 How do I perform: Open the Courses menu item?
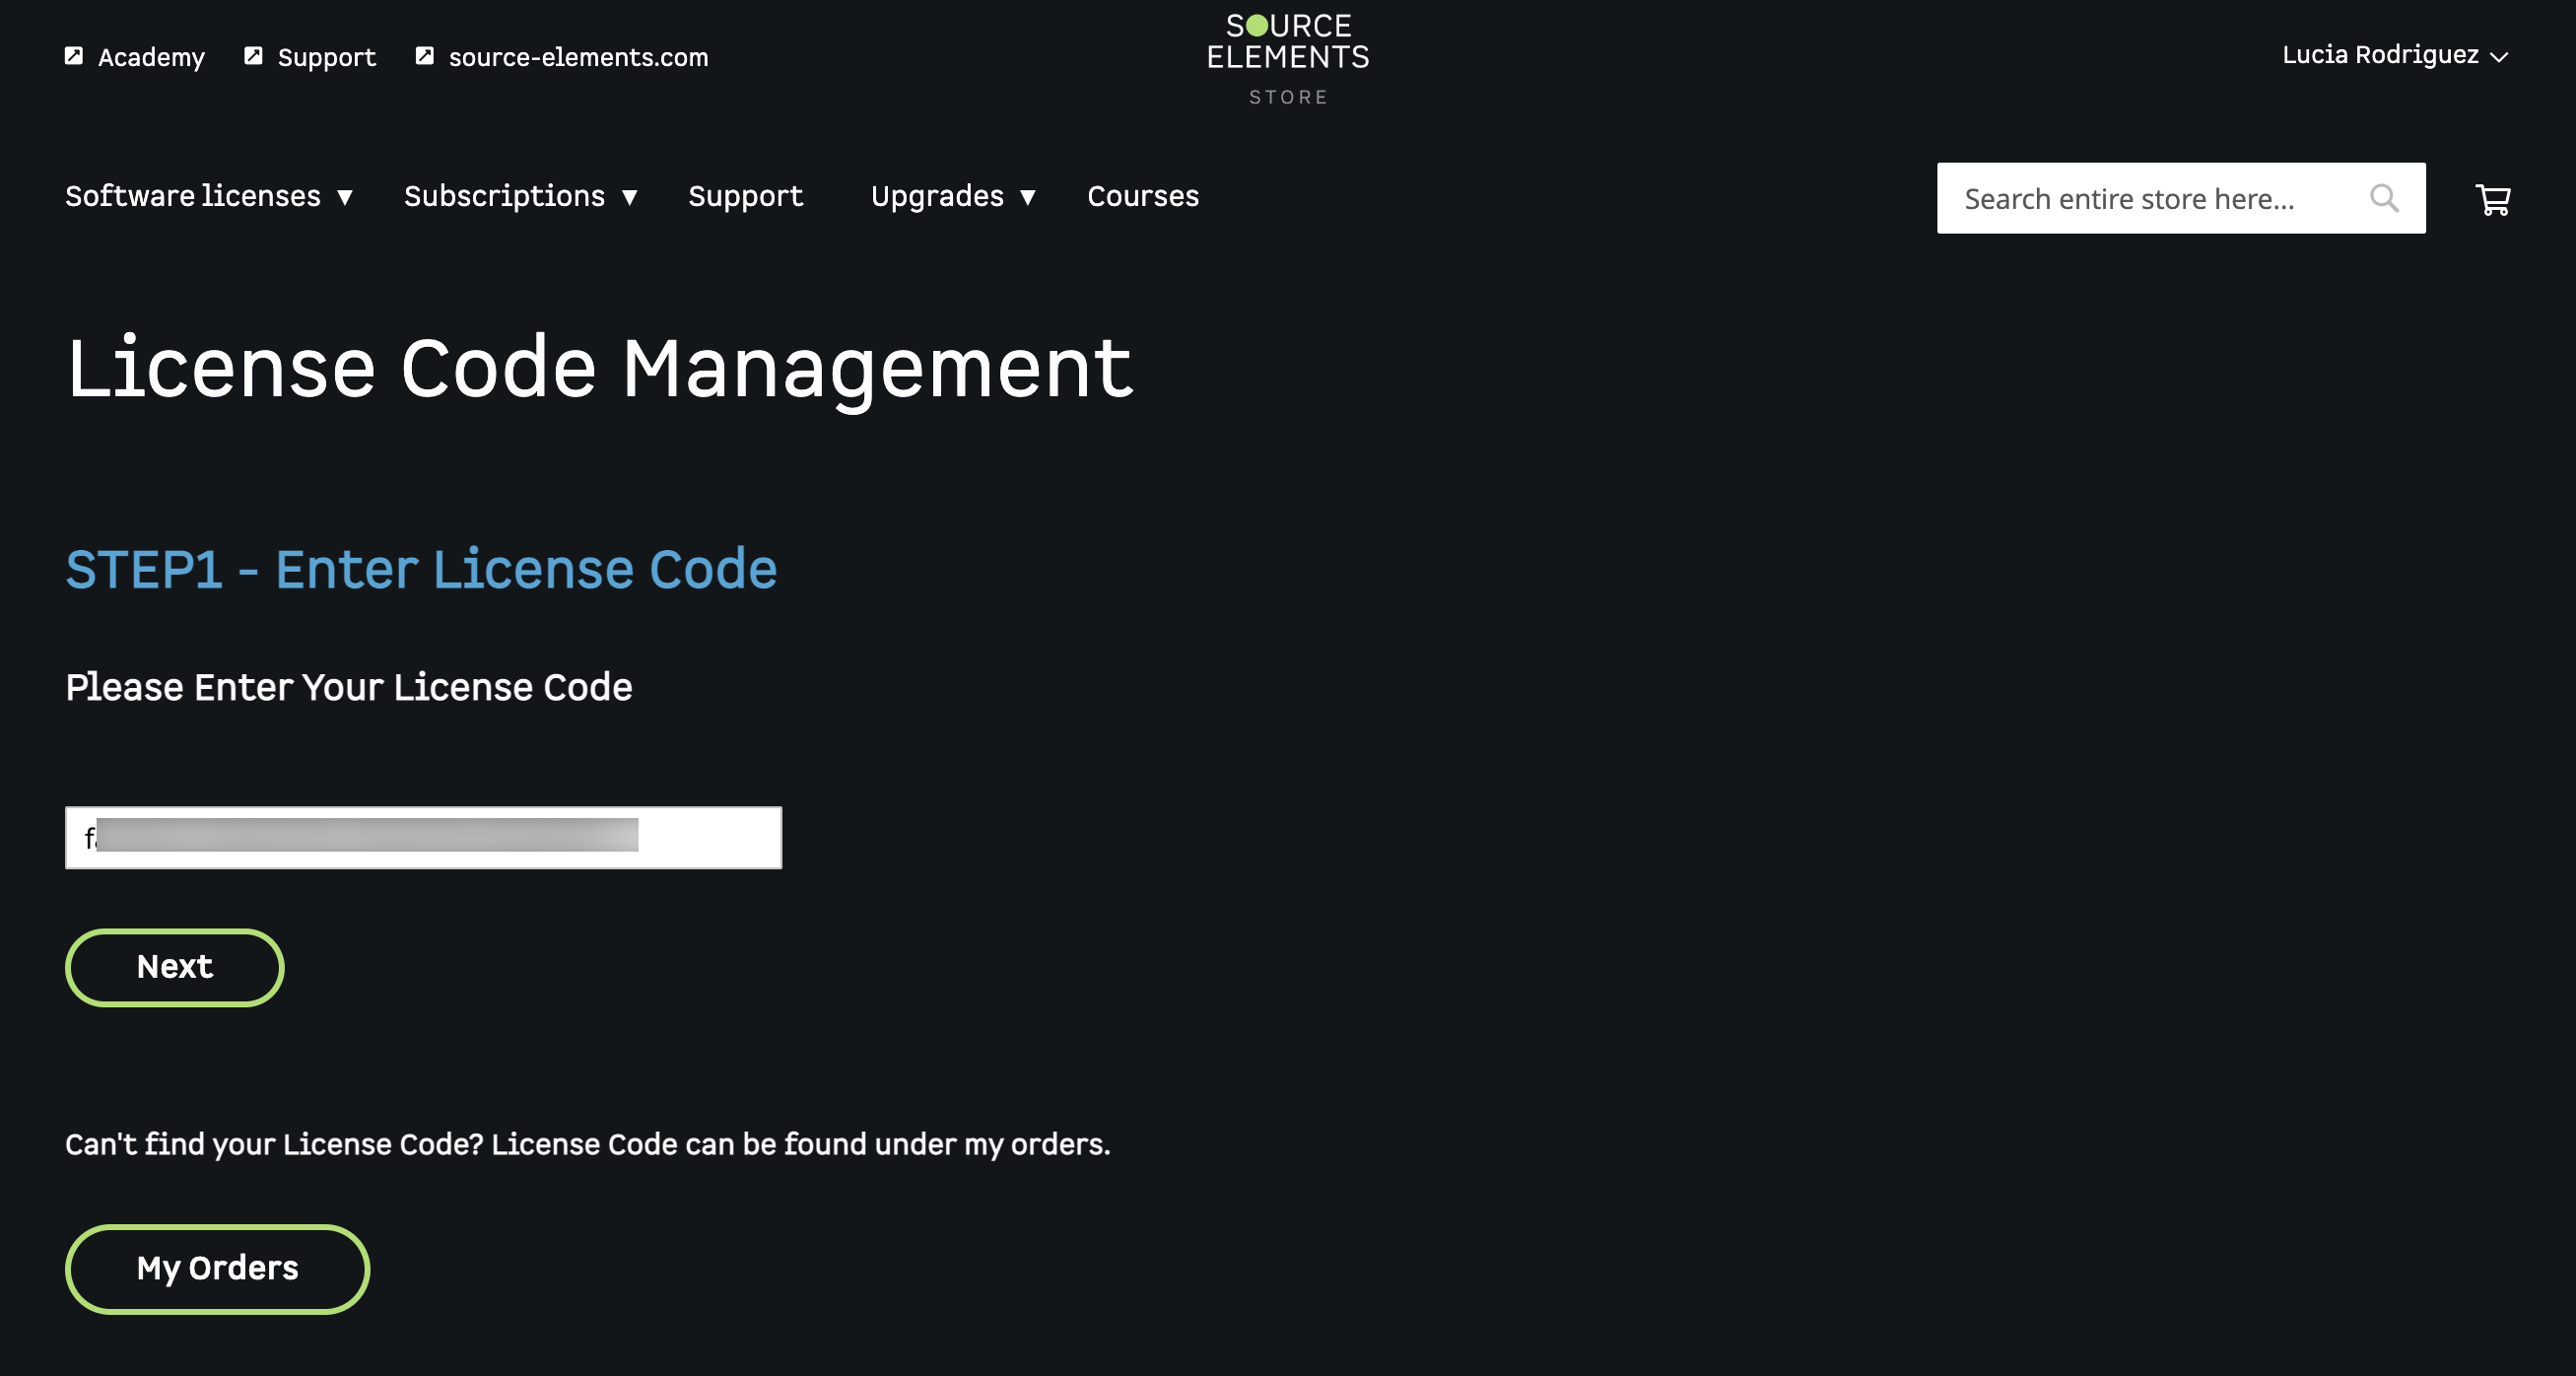(x=1143, y=196)
